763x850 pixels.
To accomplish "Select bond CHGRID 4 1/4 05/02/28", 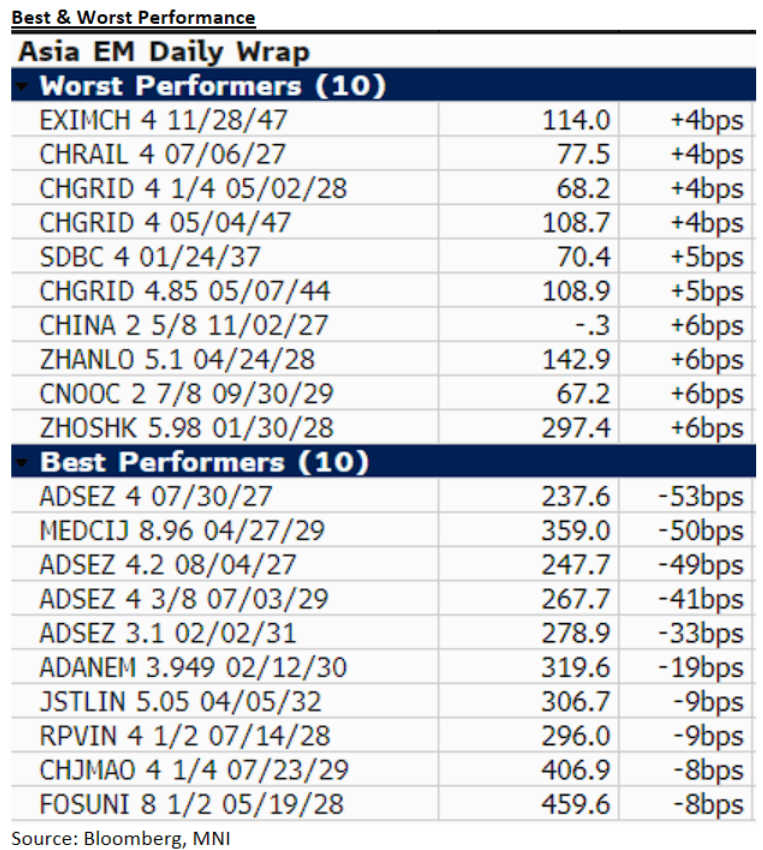I will pos(193,188).
